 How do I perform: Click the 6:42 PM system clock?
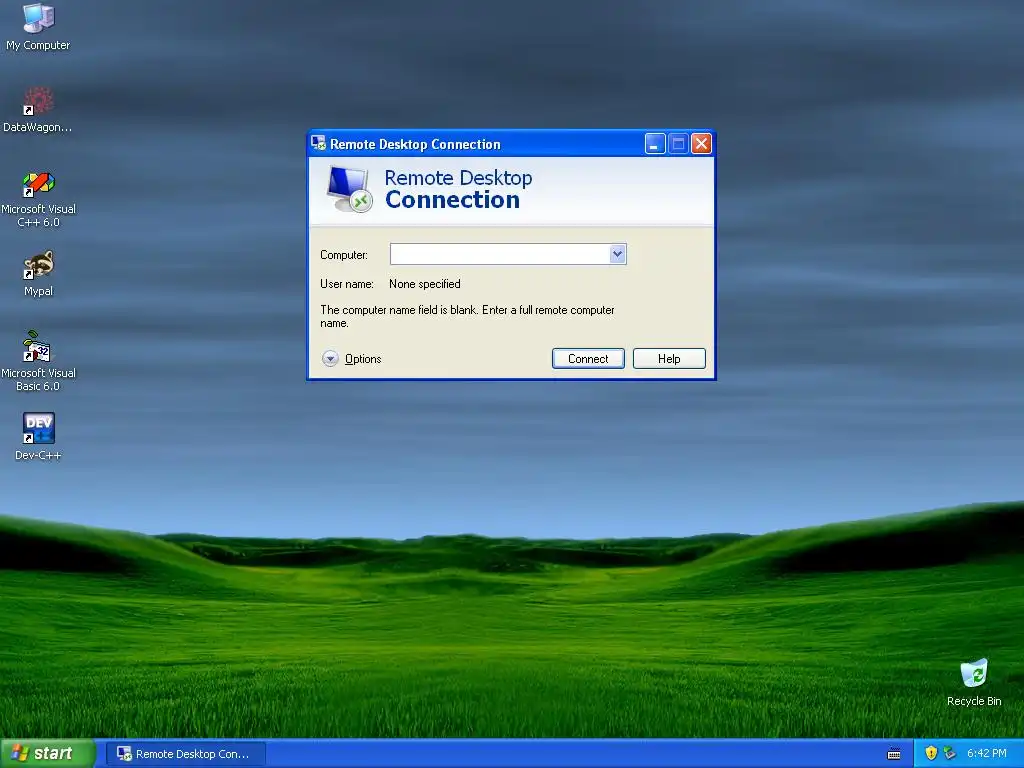(987, 753)
